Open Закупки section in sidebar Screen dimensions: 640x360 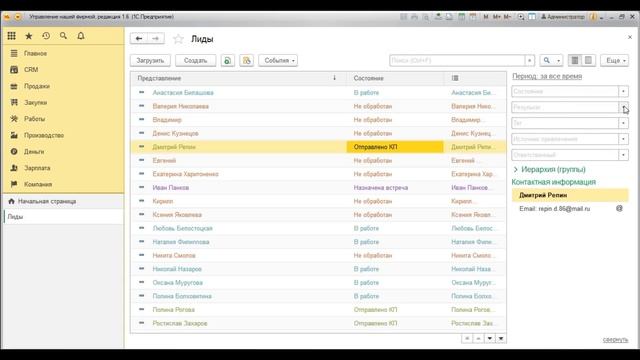tap(63, 102)
